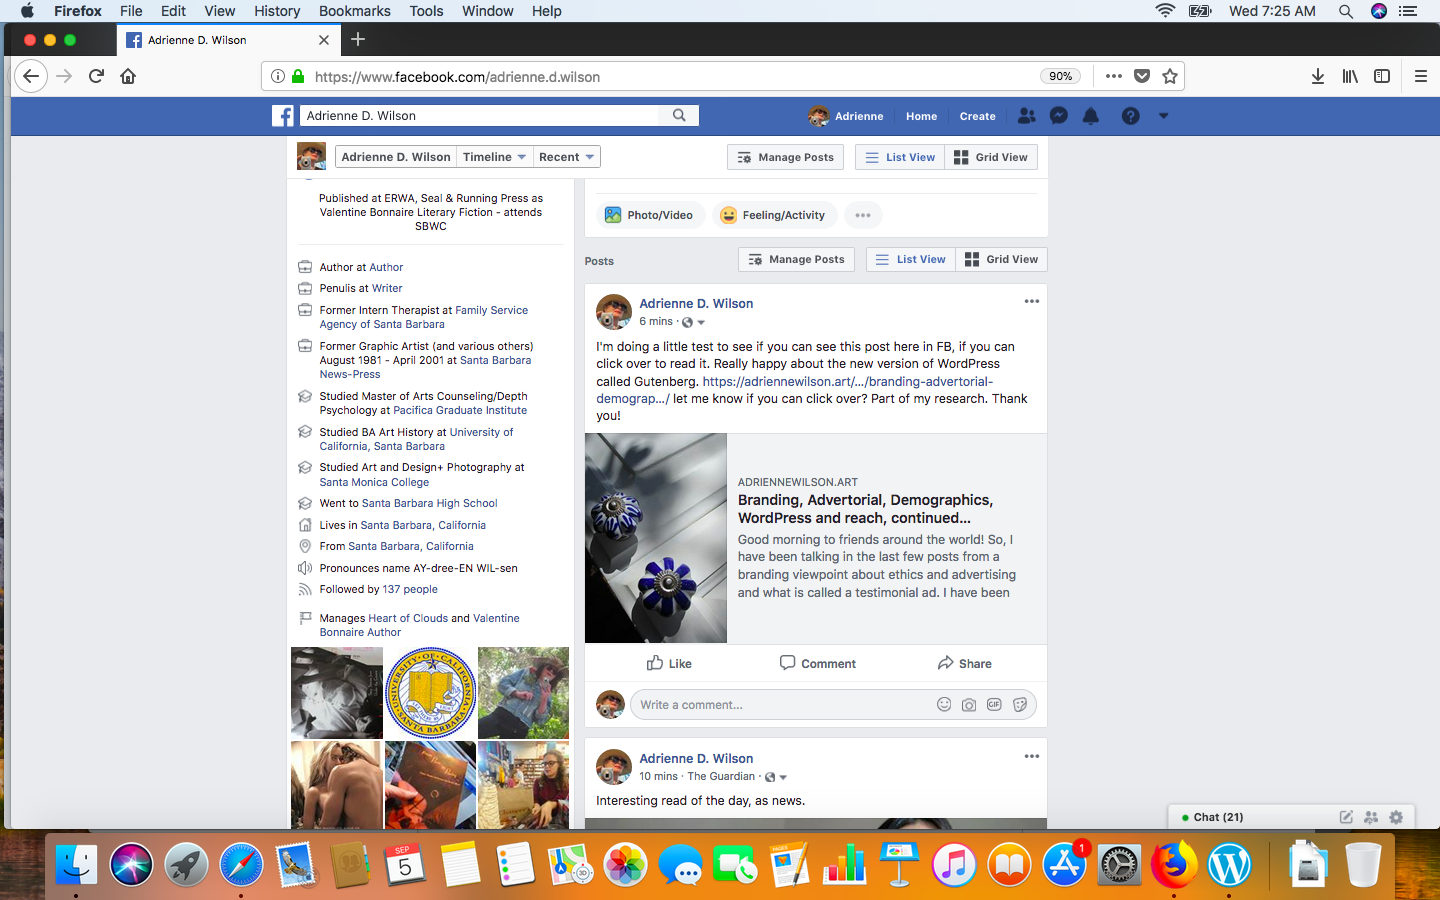Image resolution: width=1440 pixels, height=900 pixels.
Task: Switch posts to List View
Action: (x=910, y=259)
